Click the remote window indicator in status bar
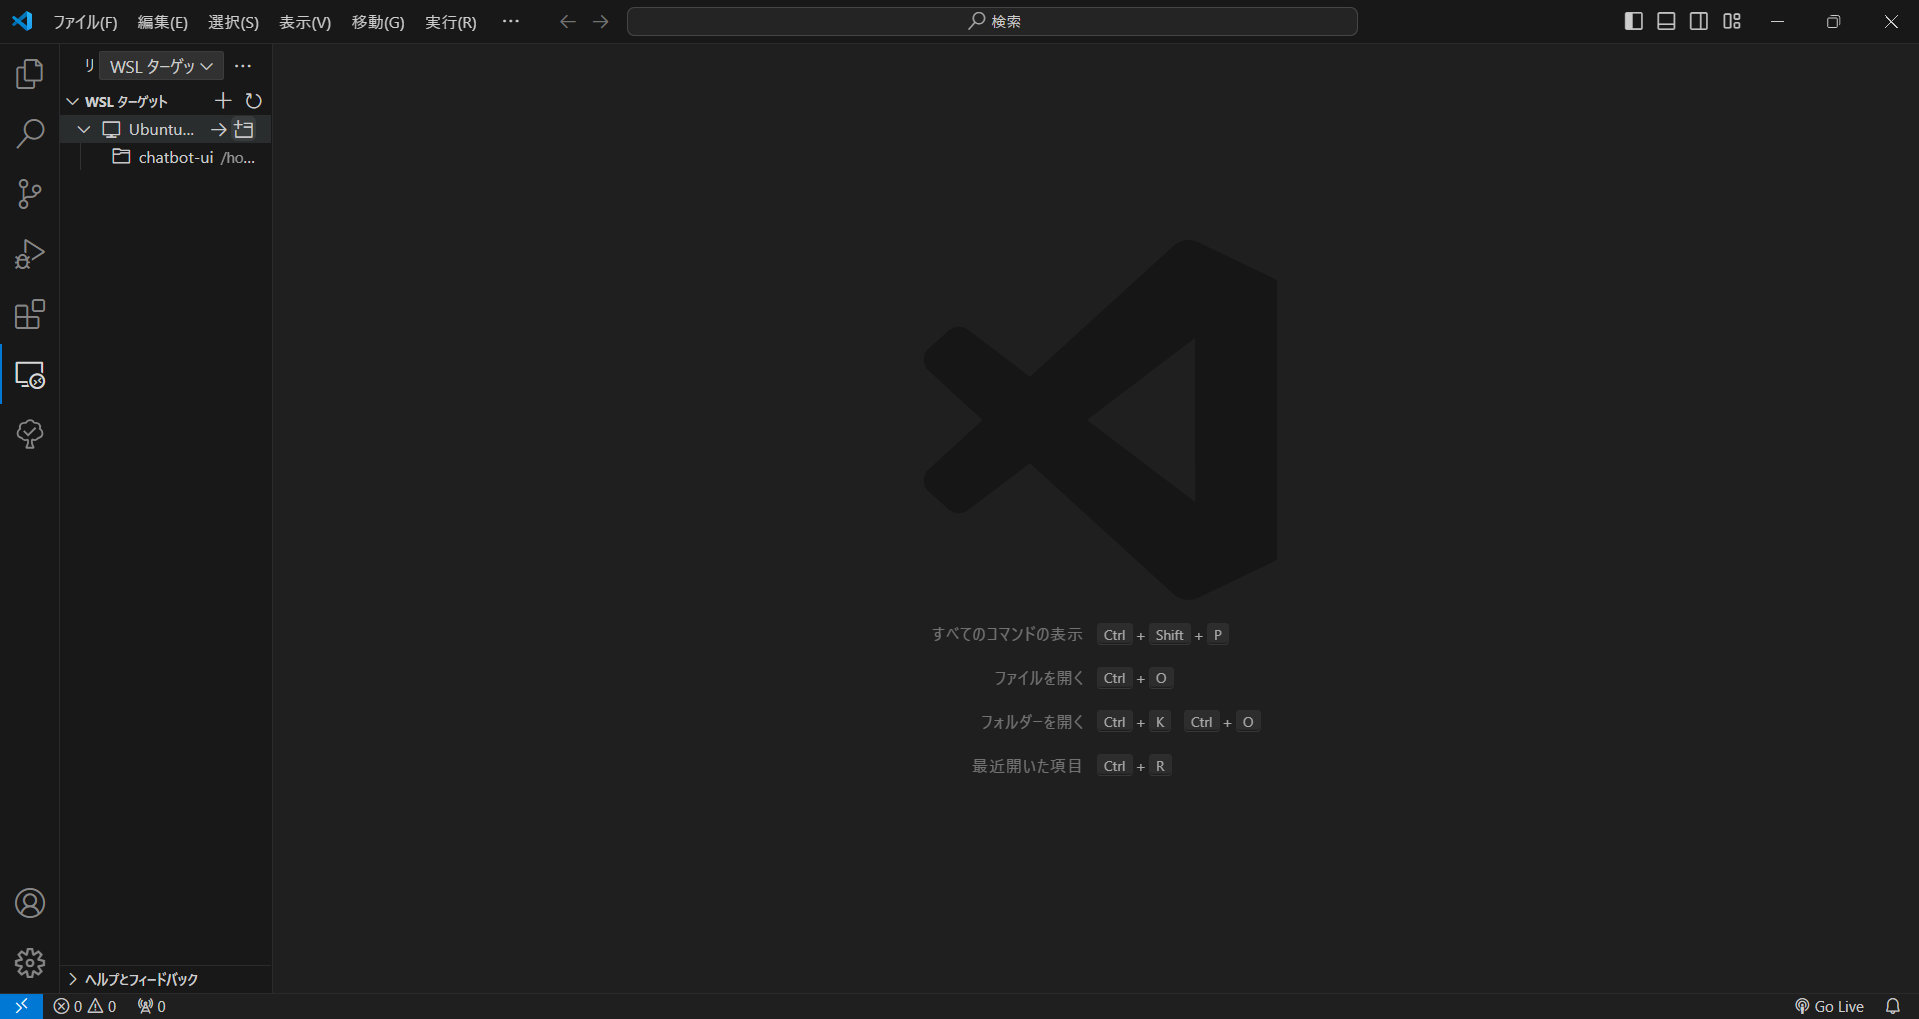 click(21, 1006)
